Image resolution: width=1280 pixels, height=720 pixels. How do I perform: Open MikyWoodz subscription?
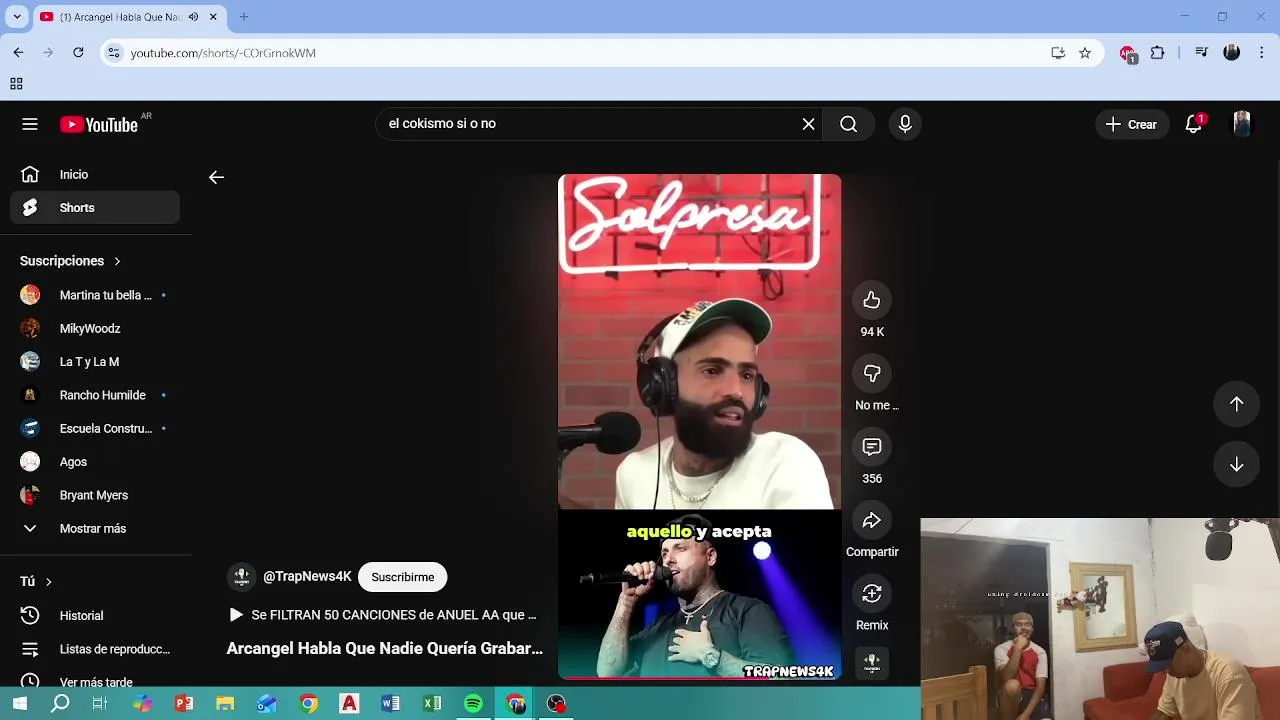coord(95,328)
